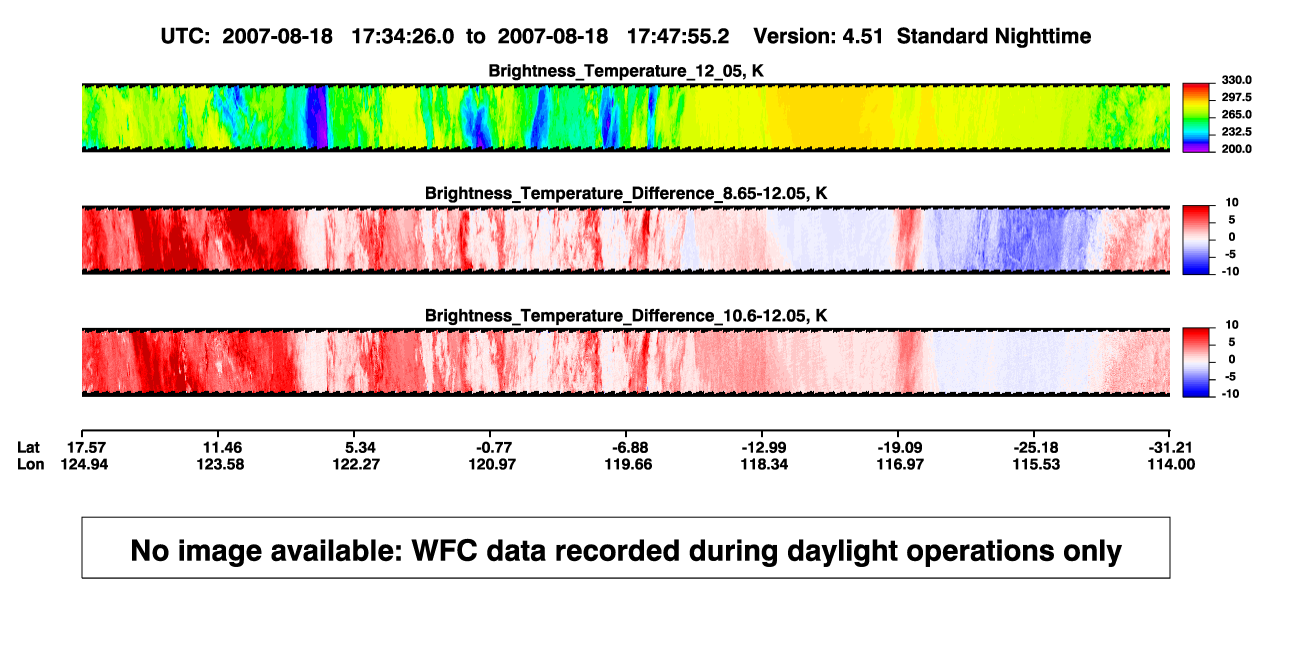Click the '297.5' color scale label

1236,97
